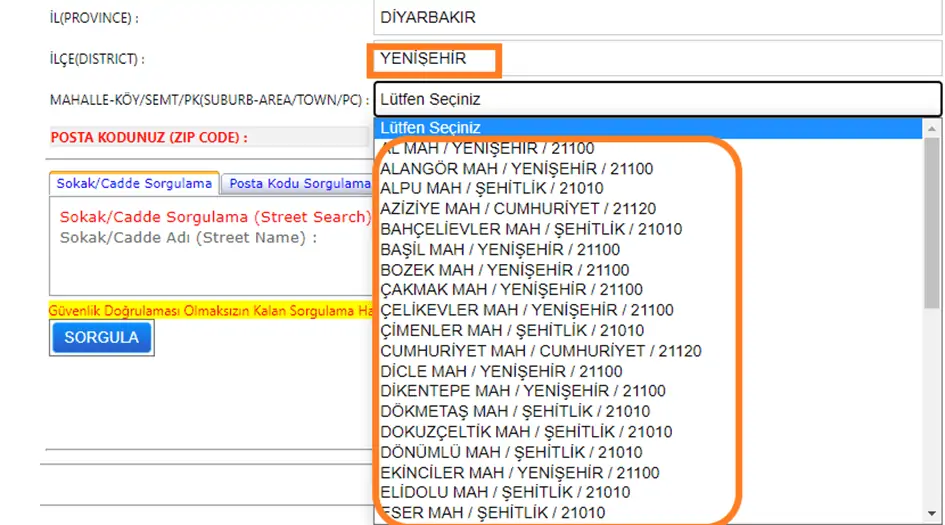Open the Mahalle-Köy suburb dropdown box
Screen dimensions: 945x525
point(657,99)
